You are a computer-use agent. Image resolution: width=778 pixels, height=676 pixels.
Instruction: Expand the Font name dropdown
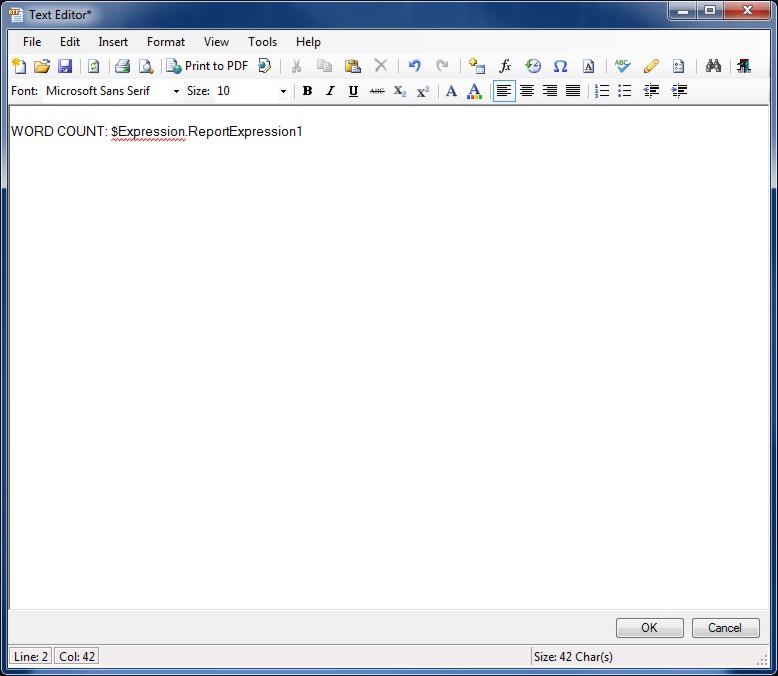[176, 91]
